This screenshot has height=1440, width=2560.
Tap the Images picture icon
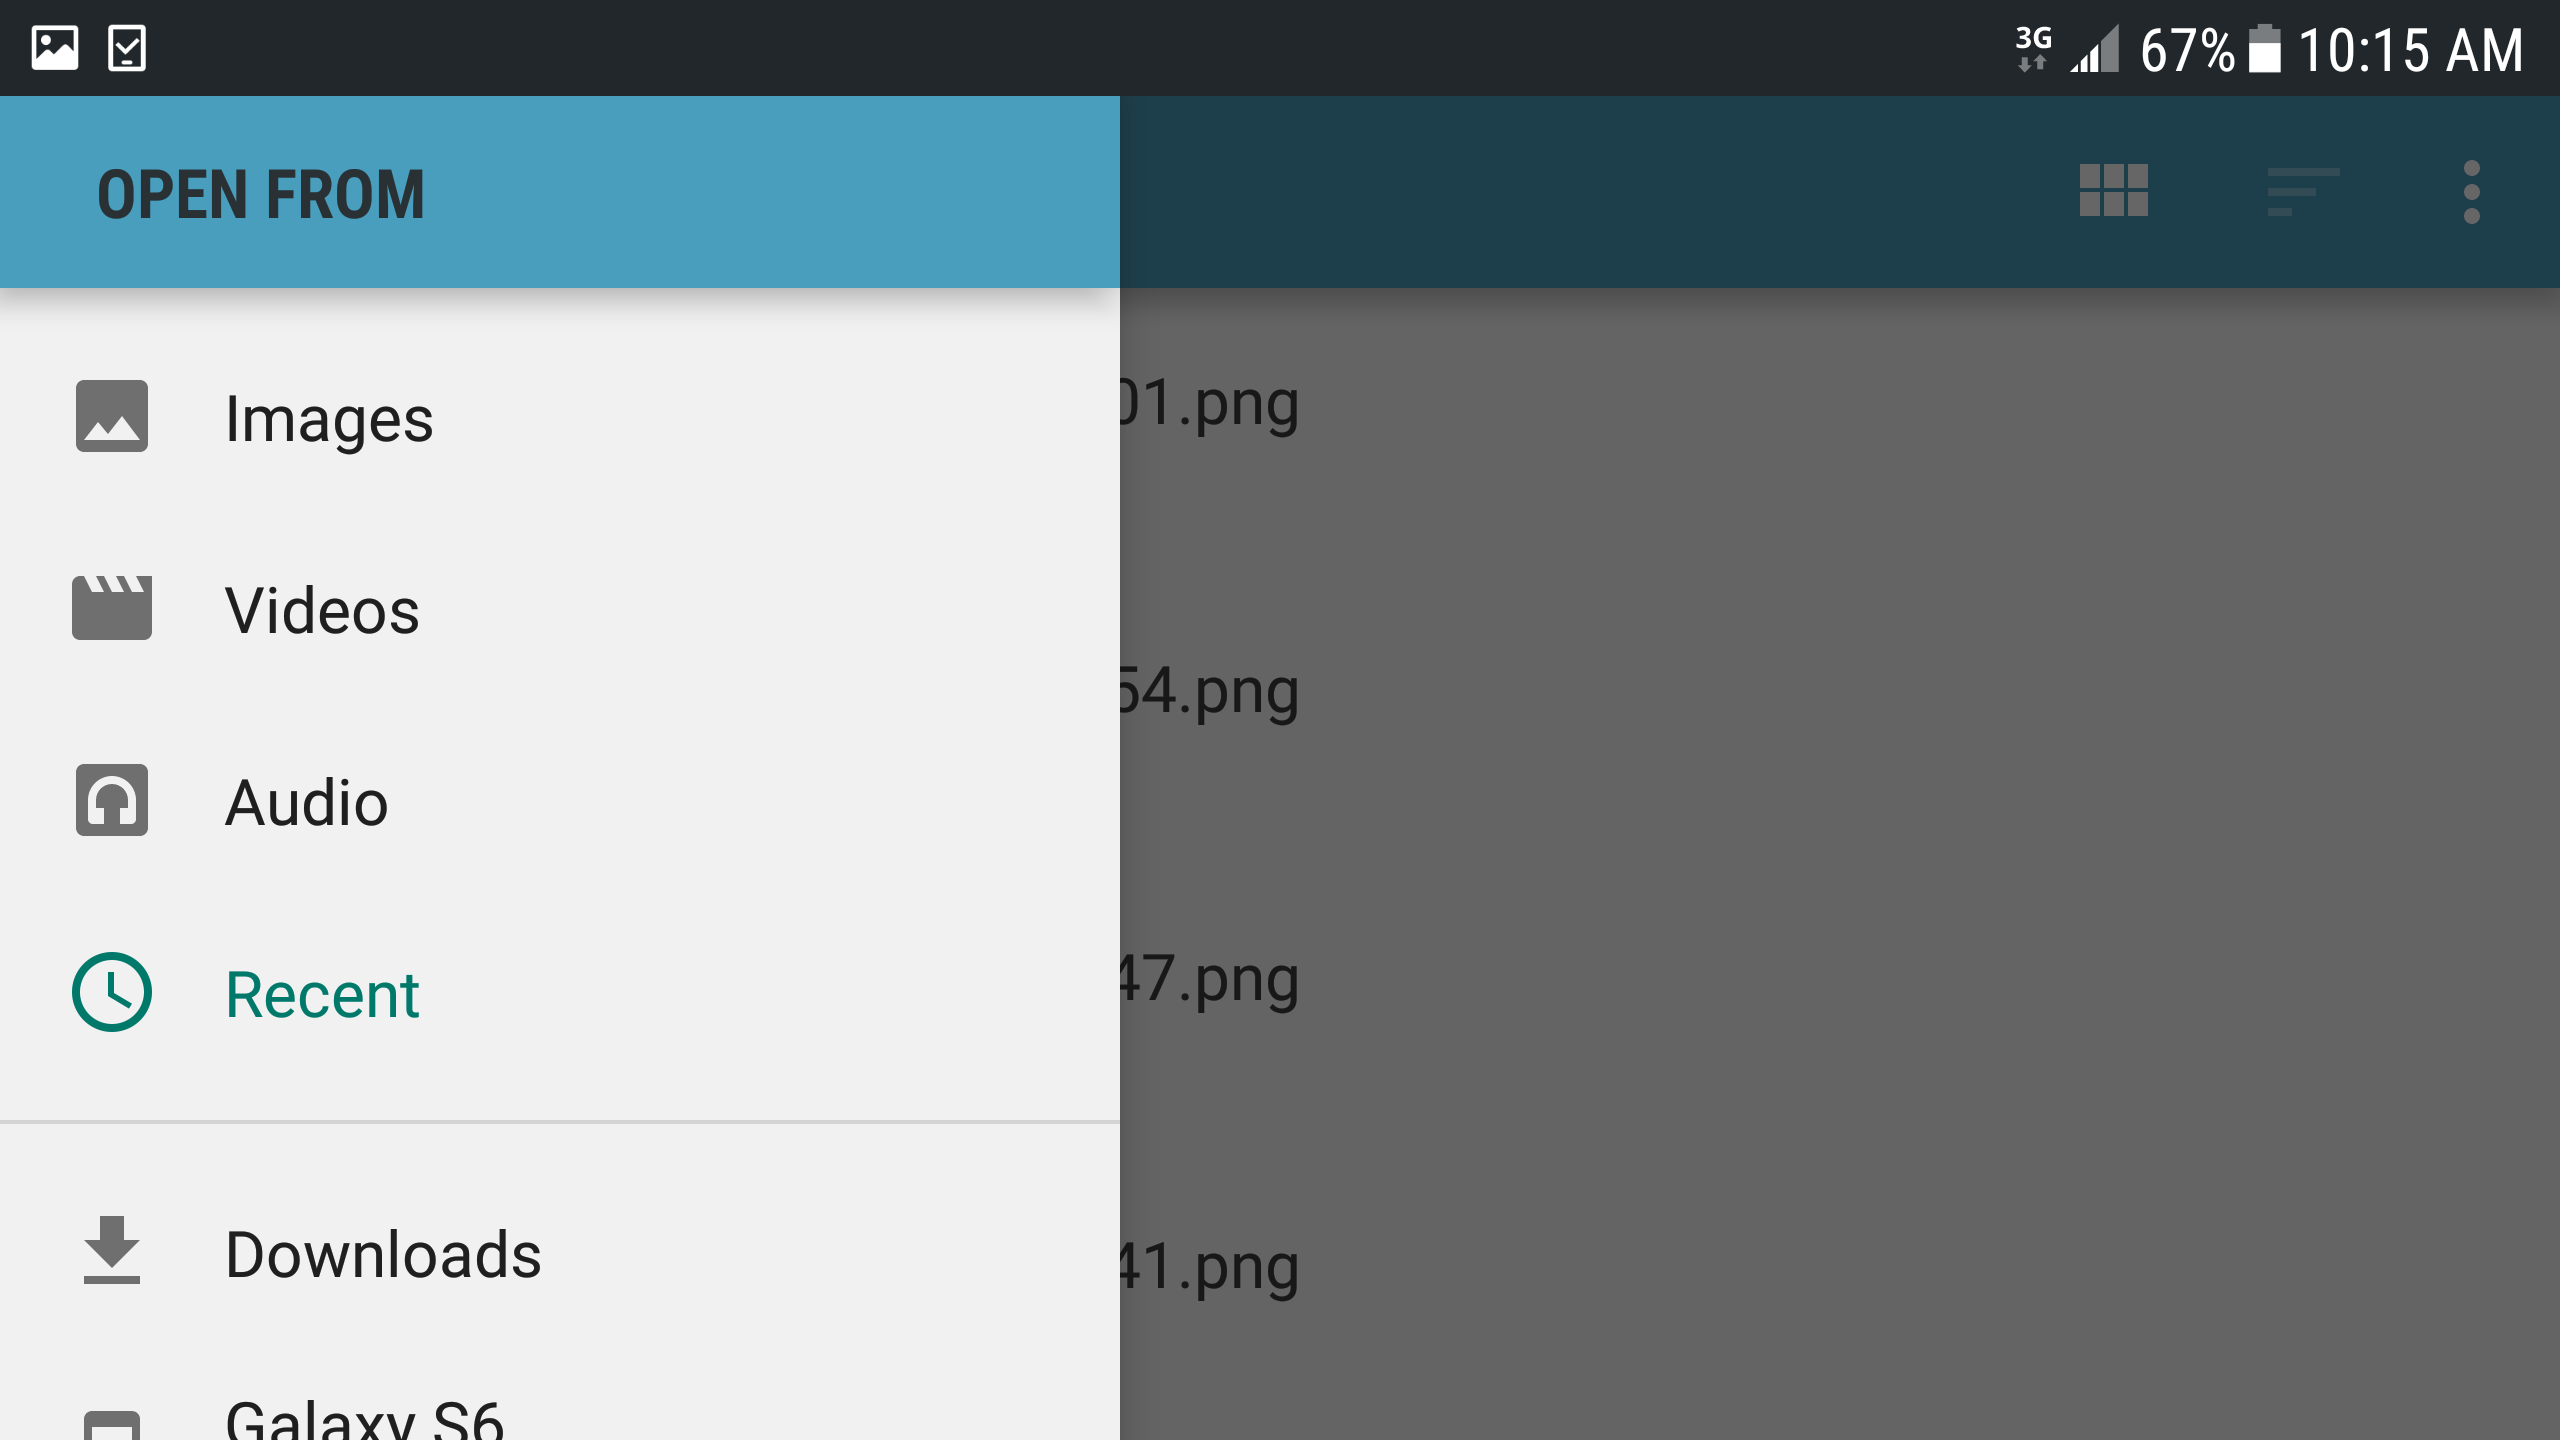[112, 416]
